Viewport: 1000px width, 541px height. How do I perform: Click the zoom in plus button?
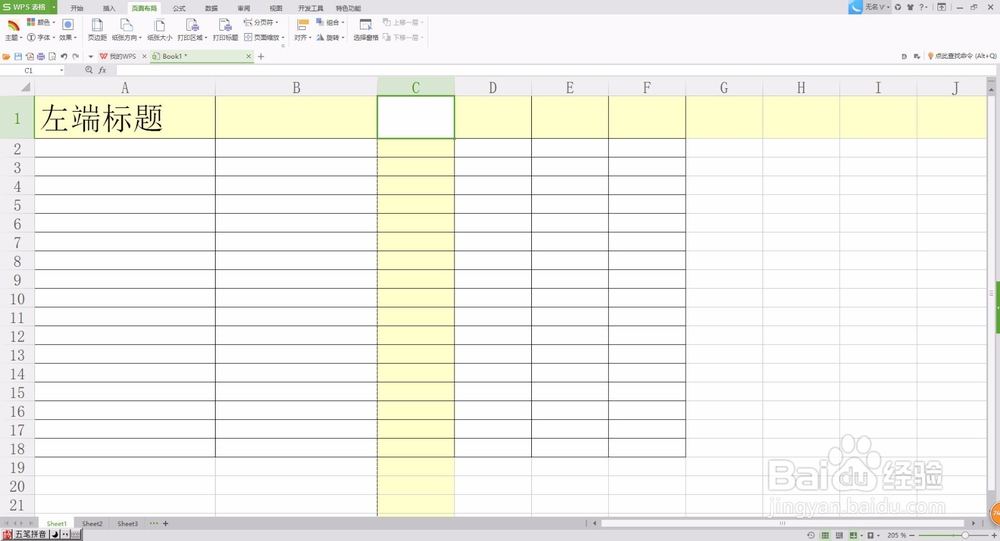(x=994, y=535)
